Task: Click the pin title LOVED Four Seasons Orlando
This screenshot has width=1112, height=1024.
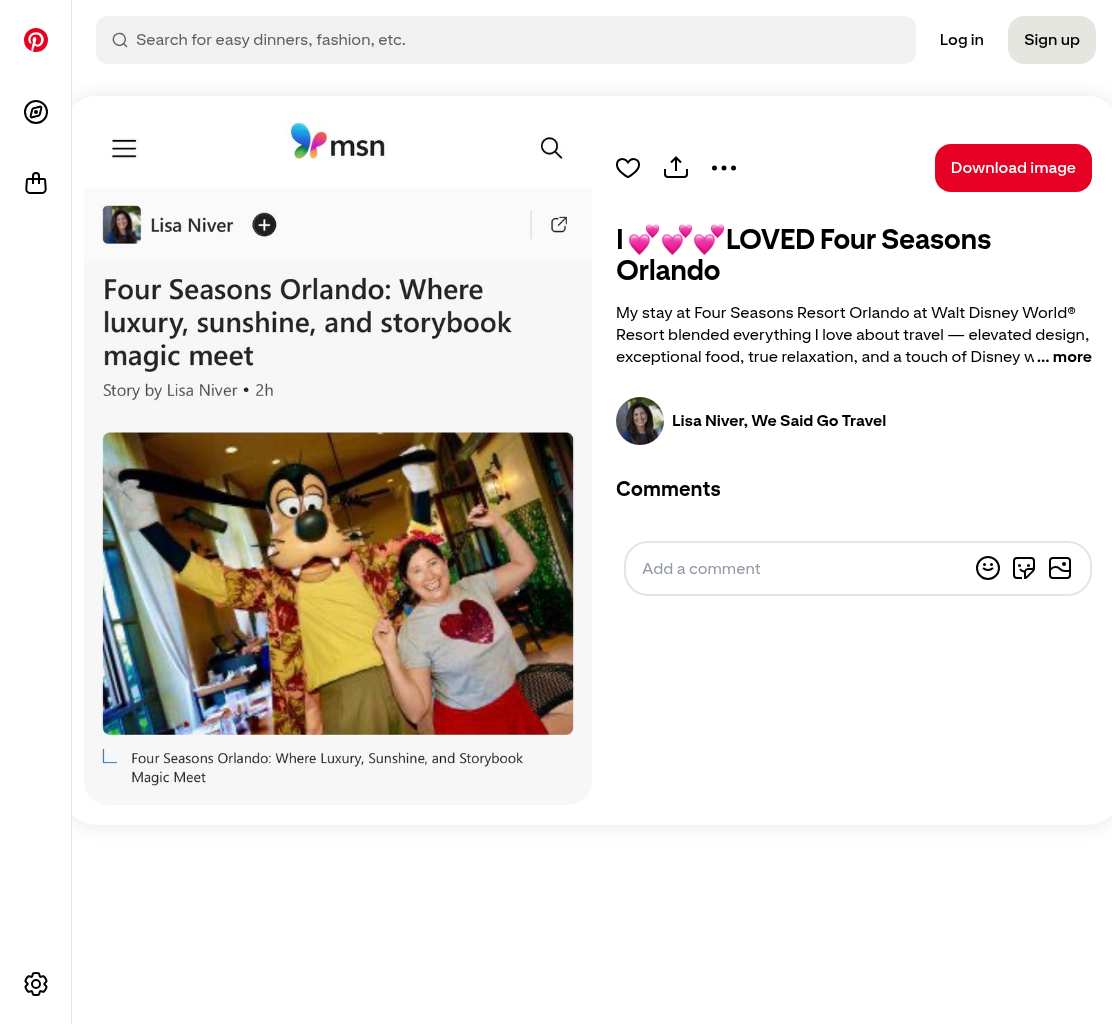Action: pos(803,255)
